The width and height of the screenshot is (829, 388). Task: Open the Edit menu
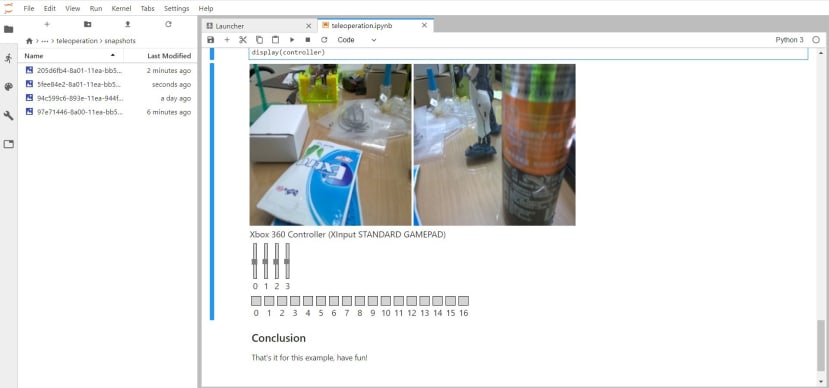(x=50, y=8)
